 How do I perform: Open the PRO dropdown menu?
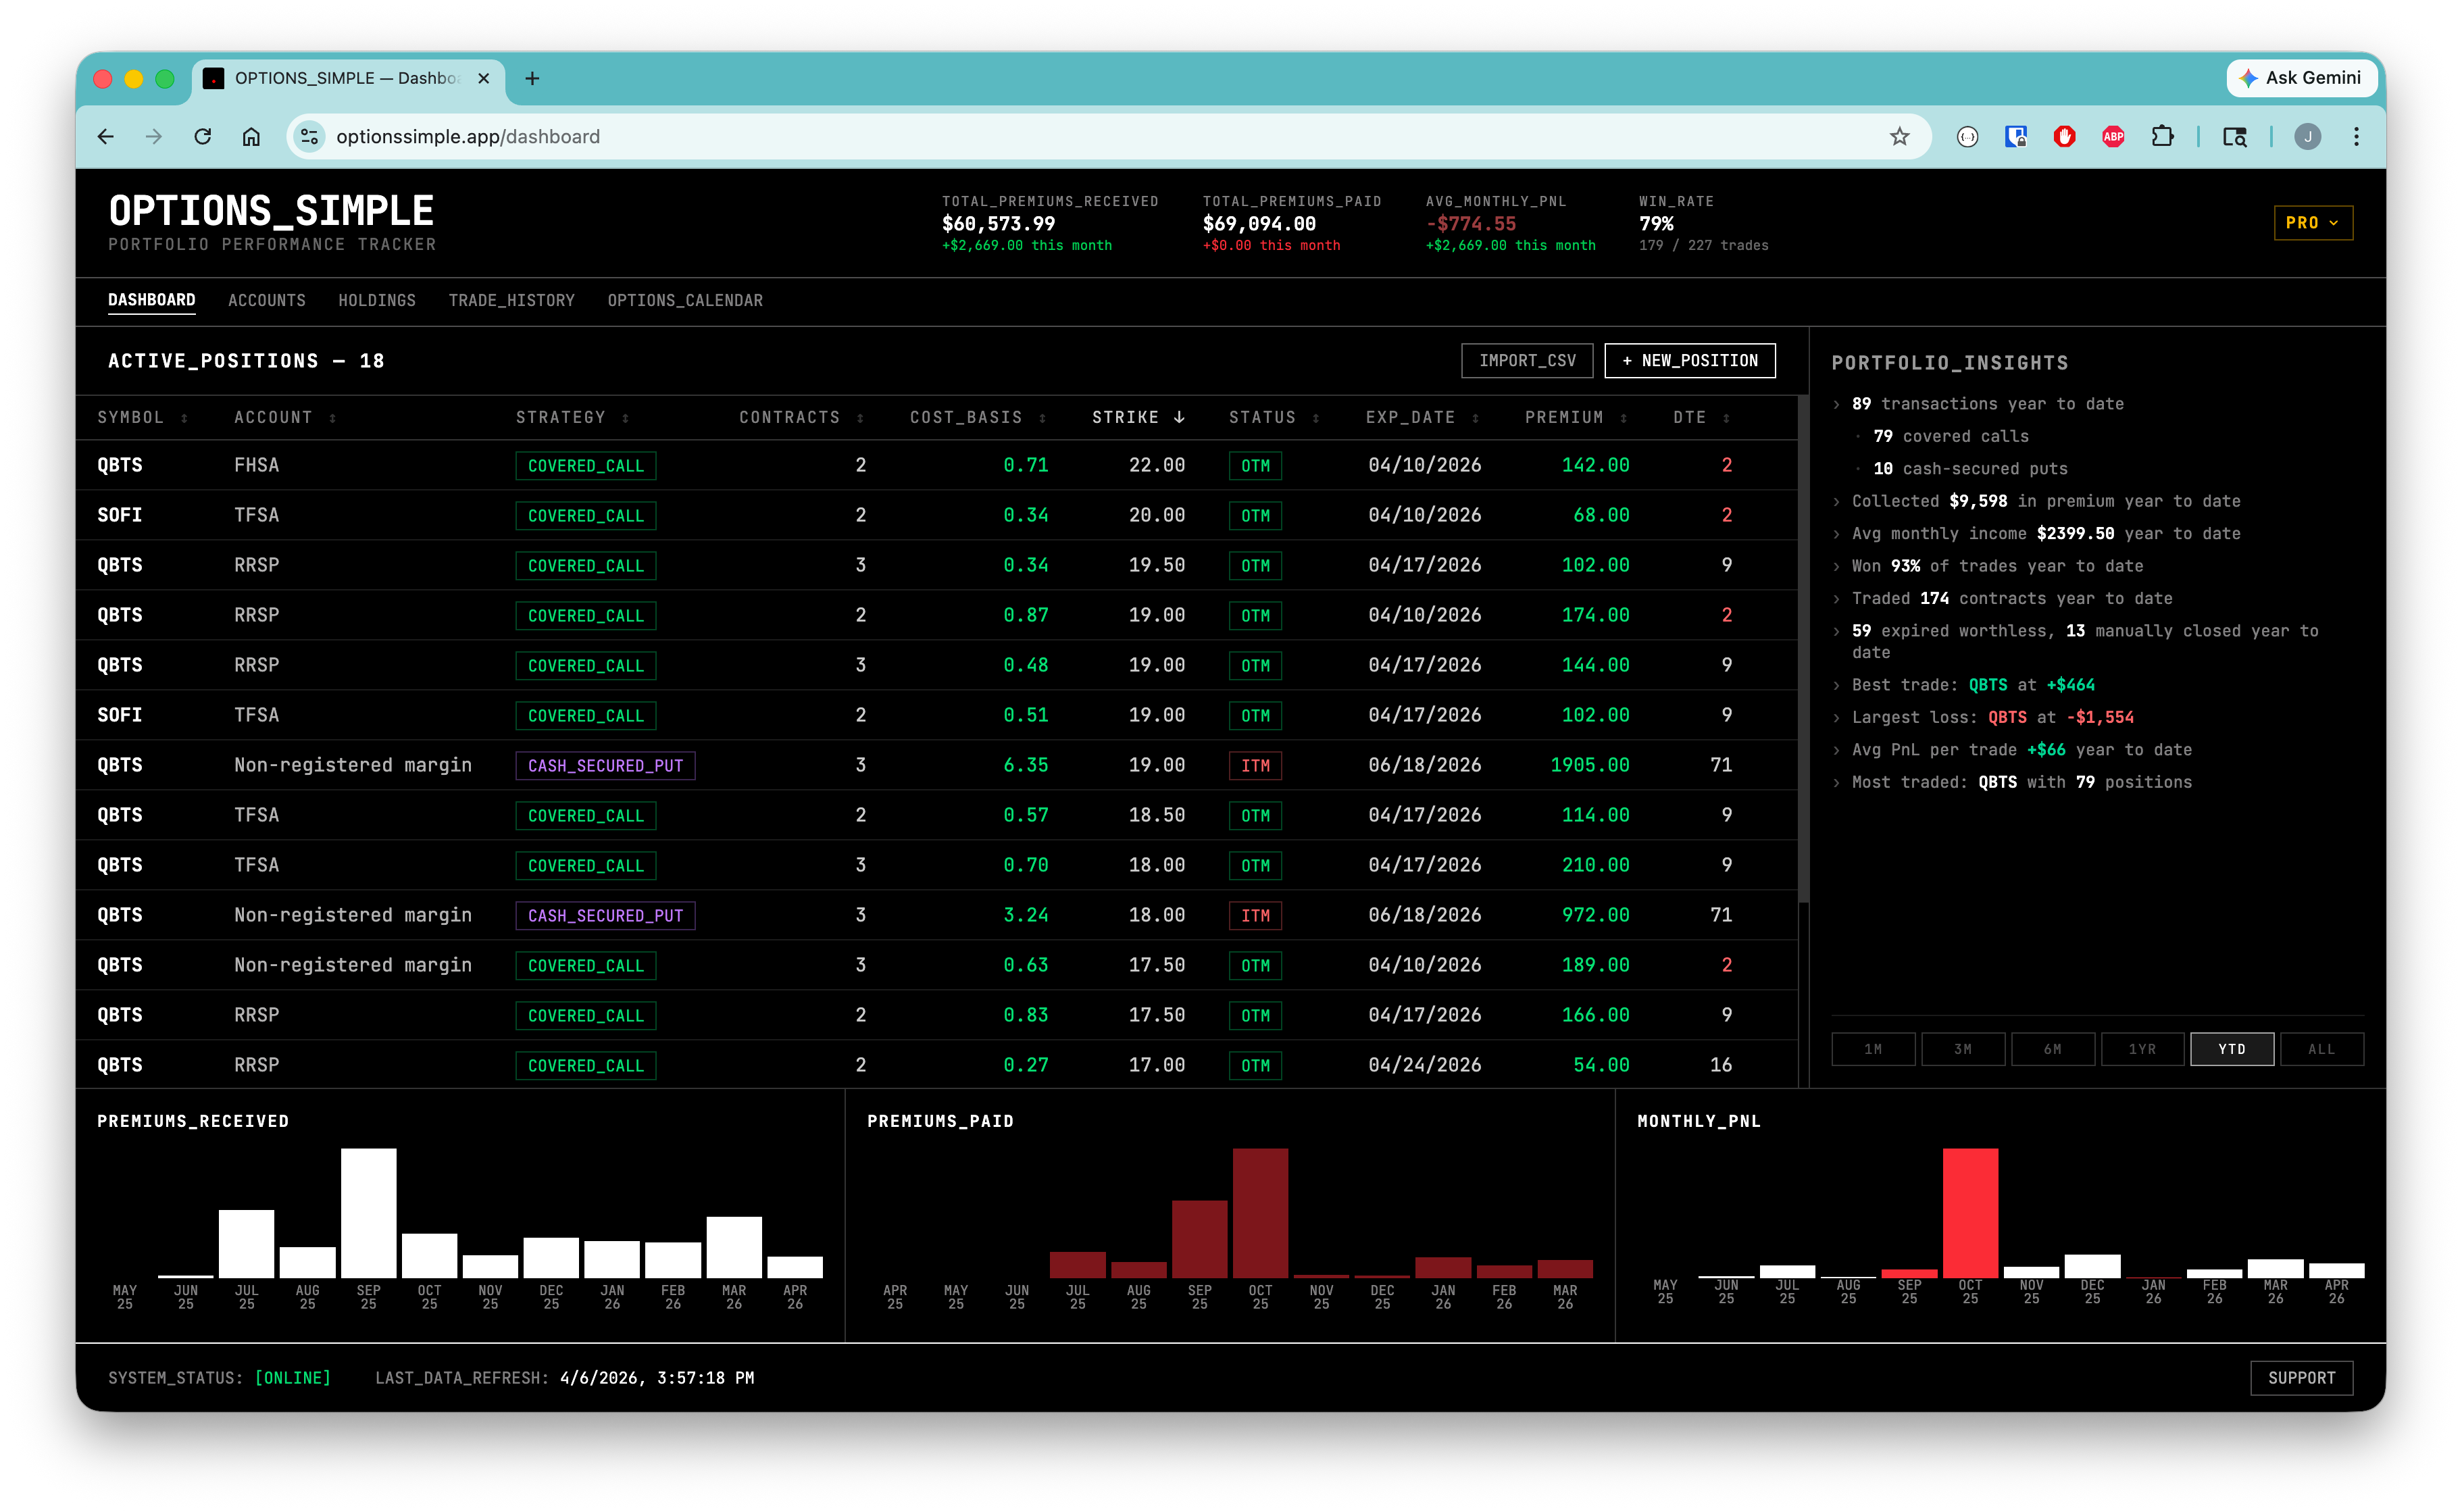[2312, 223]
